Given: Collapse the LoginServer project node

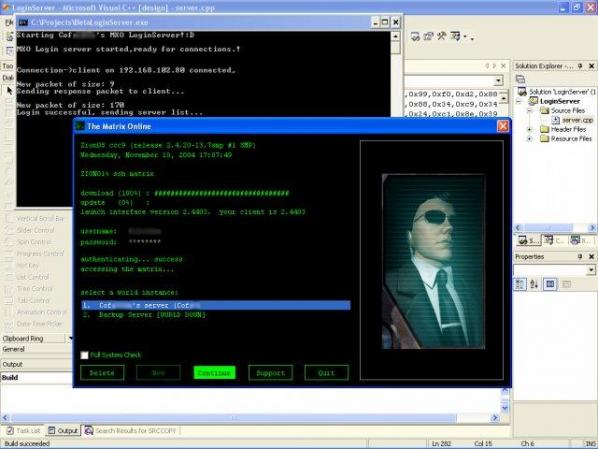Looking at the screenshot, I should 519,101.
